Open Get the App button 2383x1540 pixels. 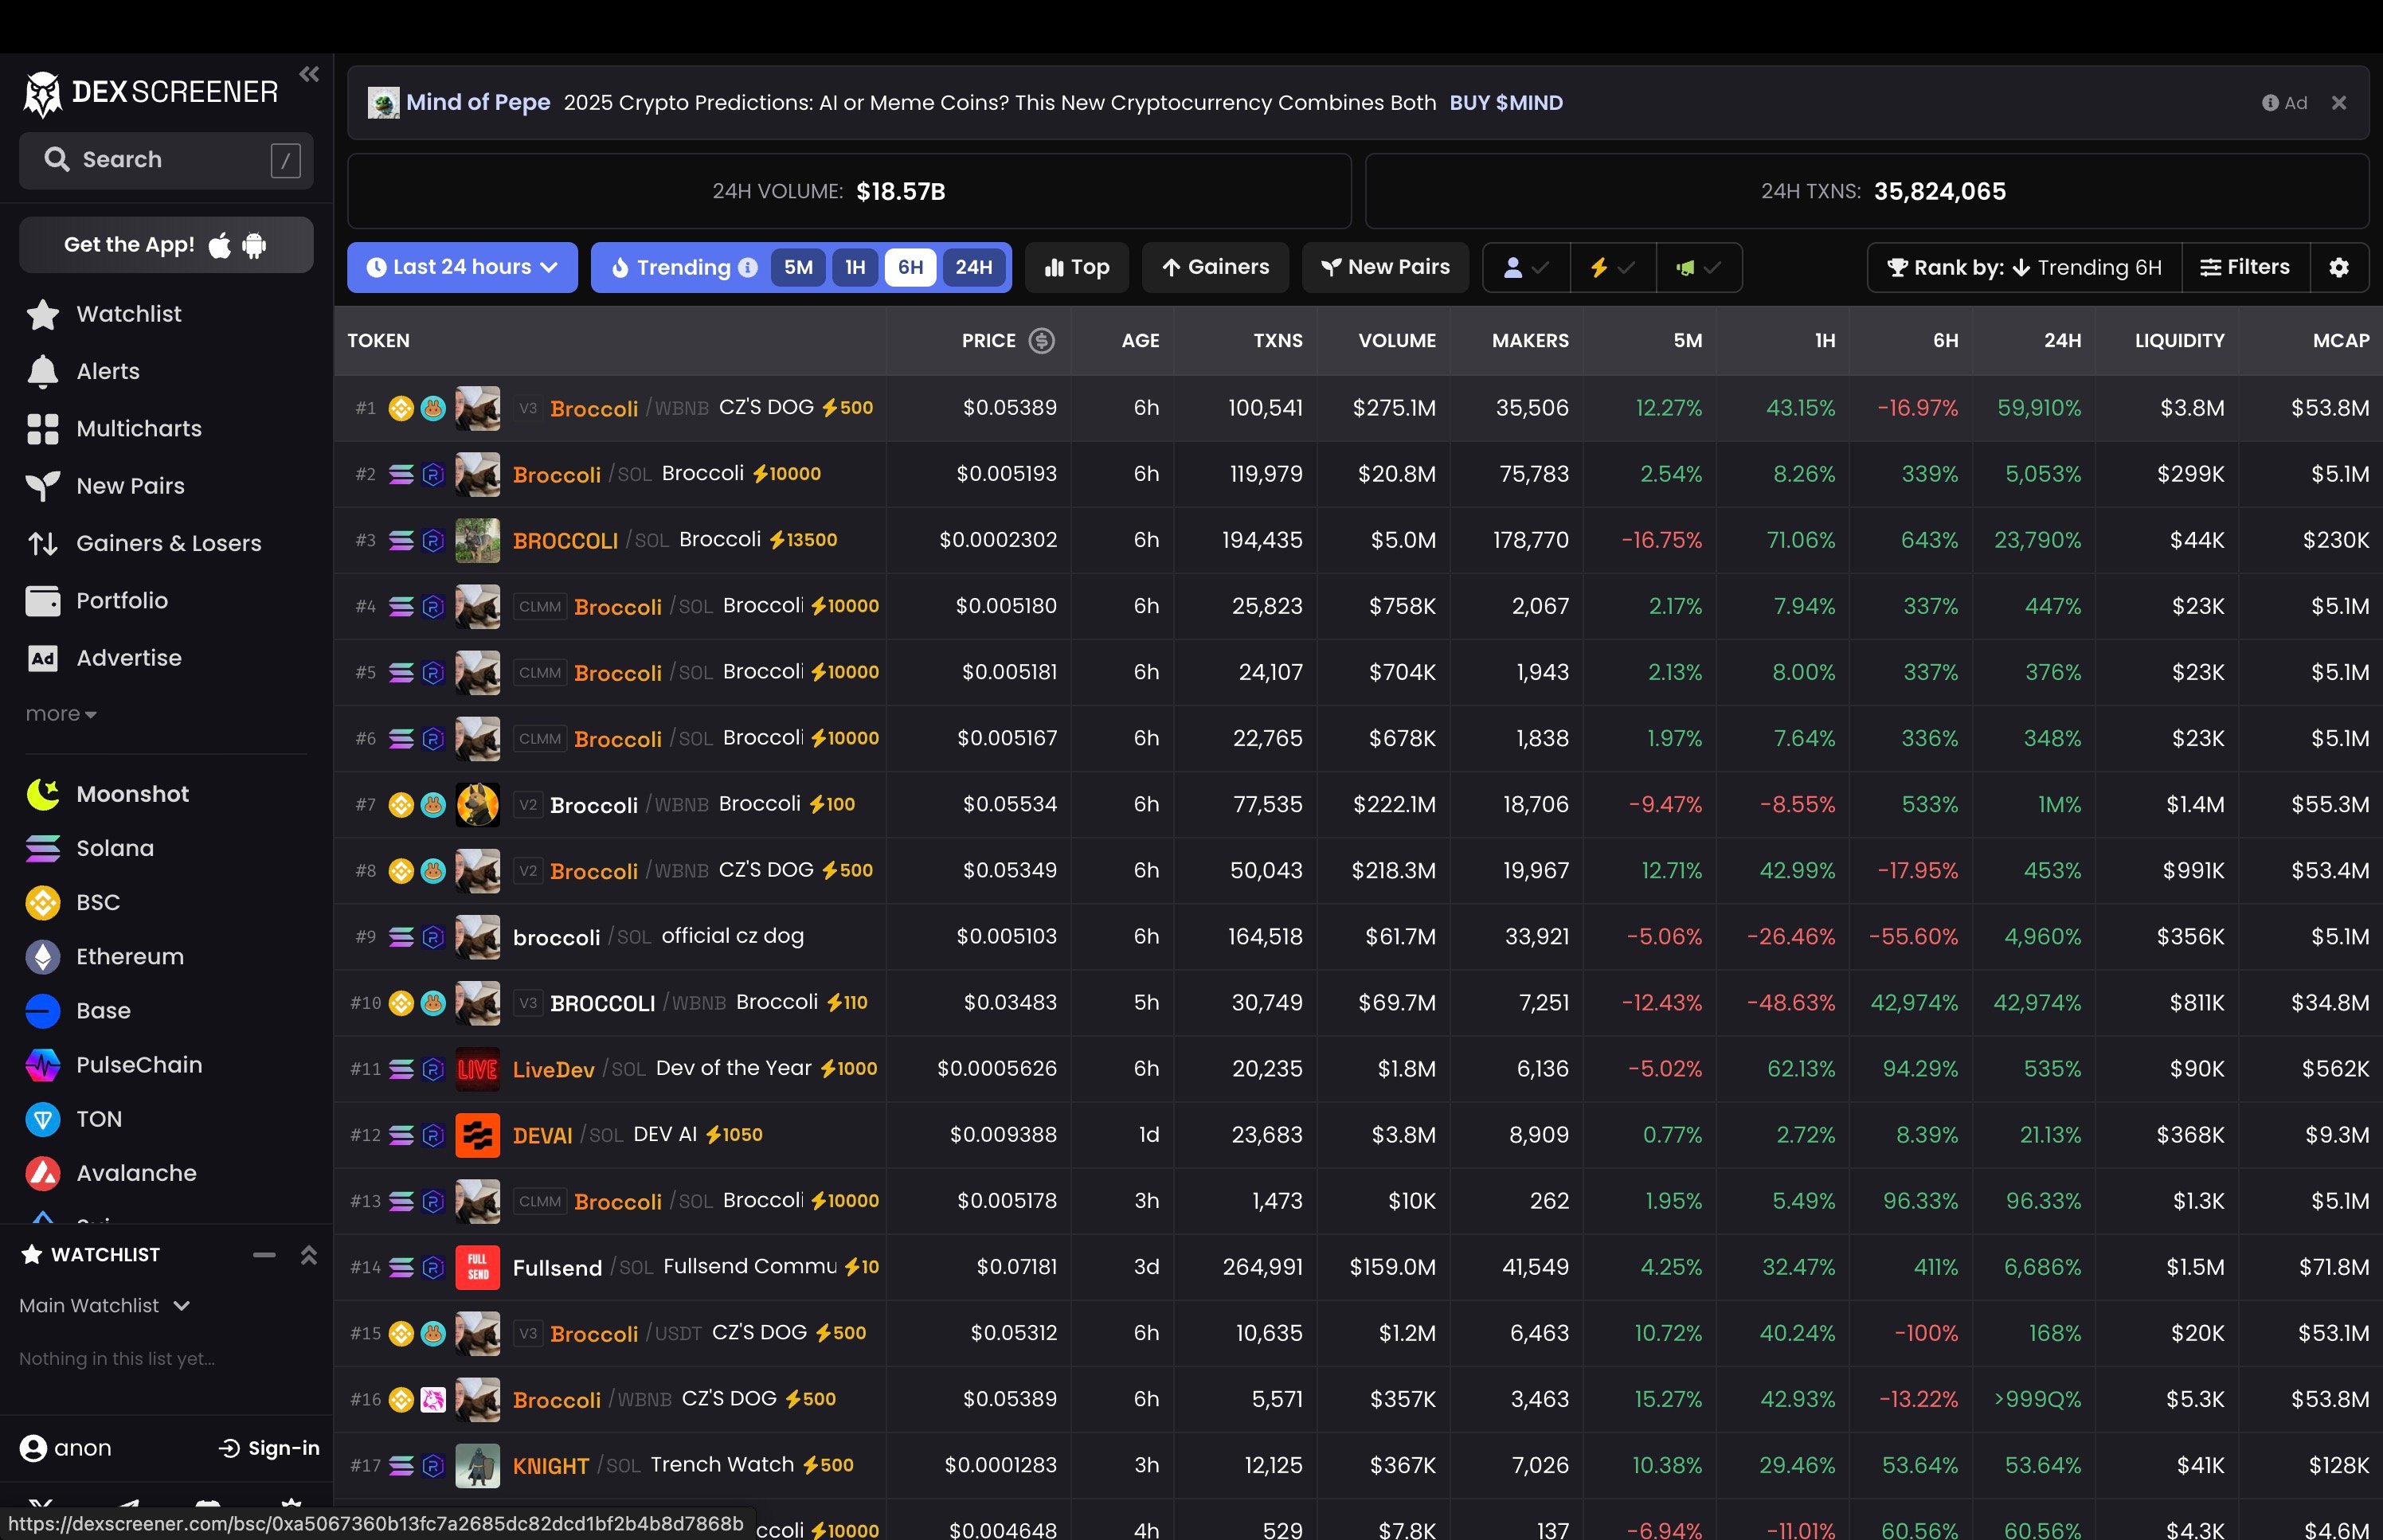pyautogui.click(x=166, y=245)
